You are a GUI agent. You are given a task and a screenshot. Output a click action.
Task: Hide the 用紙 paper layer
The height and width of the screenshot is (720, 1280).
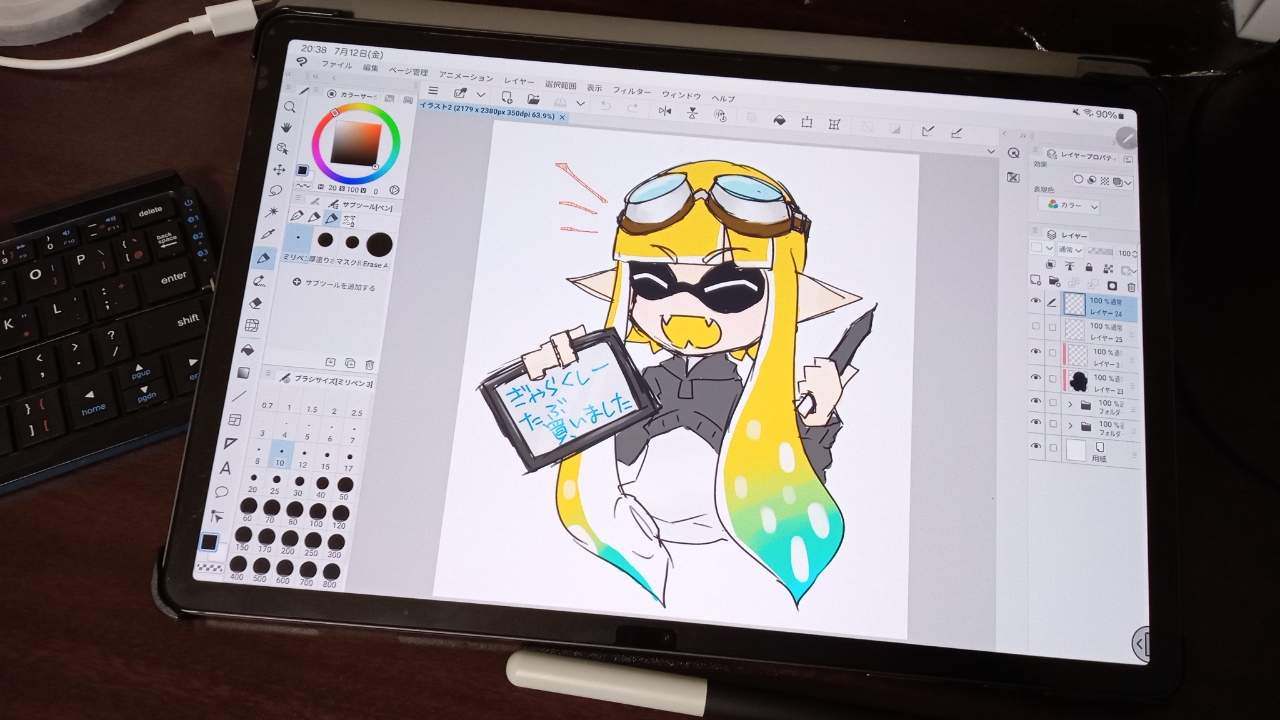pos(1035,446)
